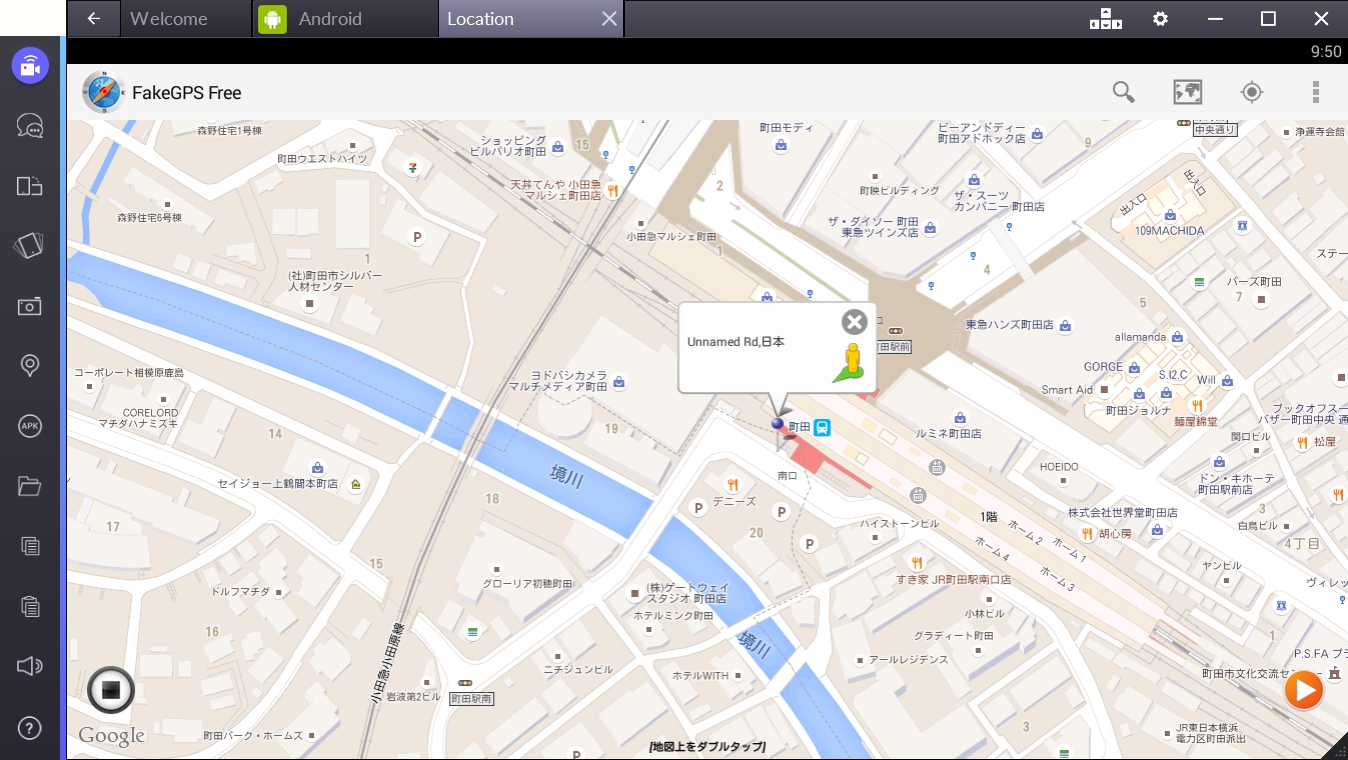Image resolution: width=1348 pixels, height=760 pixels.
Task: Open the location pin sidebar tool
Action: pos(30,366)
